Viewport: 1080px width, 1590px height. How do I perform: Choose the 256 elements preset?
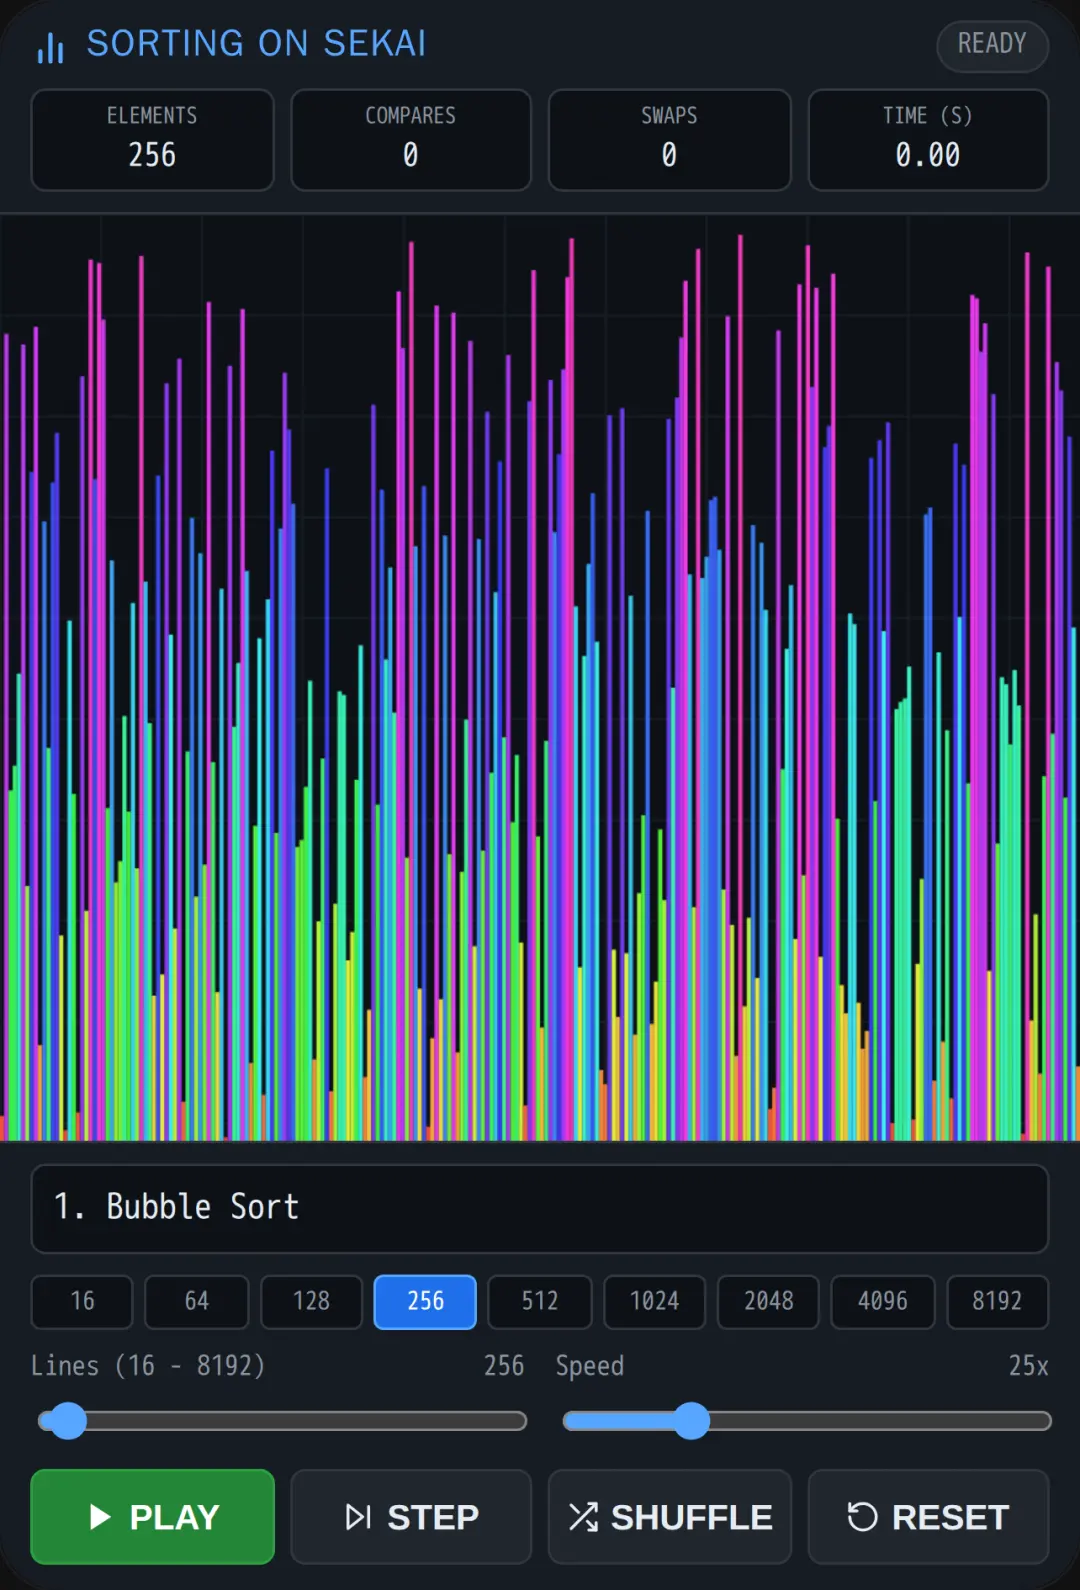pos(425,1301)
